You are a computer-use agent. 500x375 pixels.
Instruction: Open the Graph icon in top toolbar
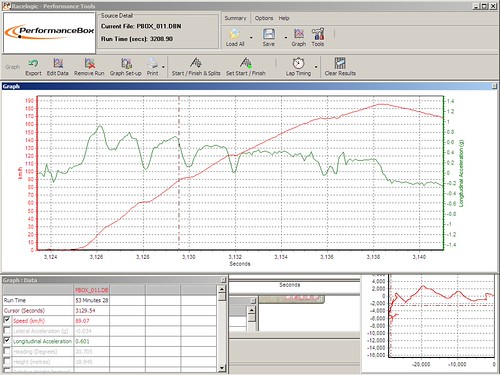pyautogui.click(x=299, y=34)
